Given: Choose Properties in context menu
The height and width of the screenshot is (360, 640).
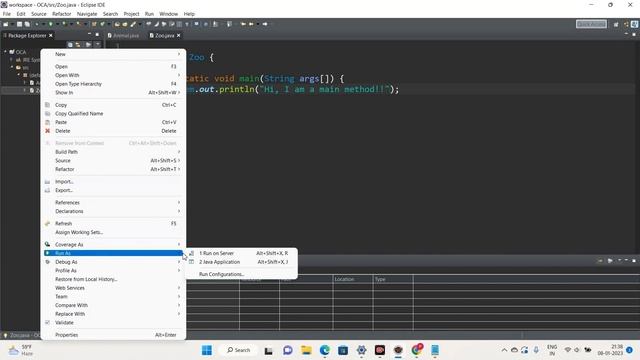Looking at the screenshot, I should pos(113,335).
